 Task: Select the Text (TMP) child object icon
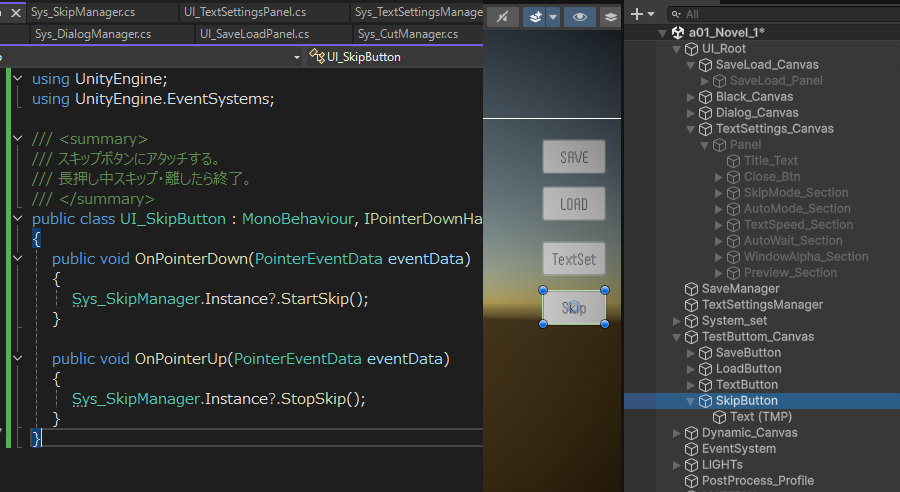[x=719, y=417]
